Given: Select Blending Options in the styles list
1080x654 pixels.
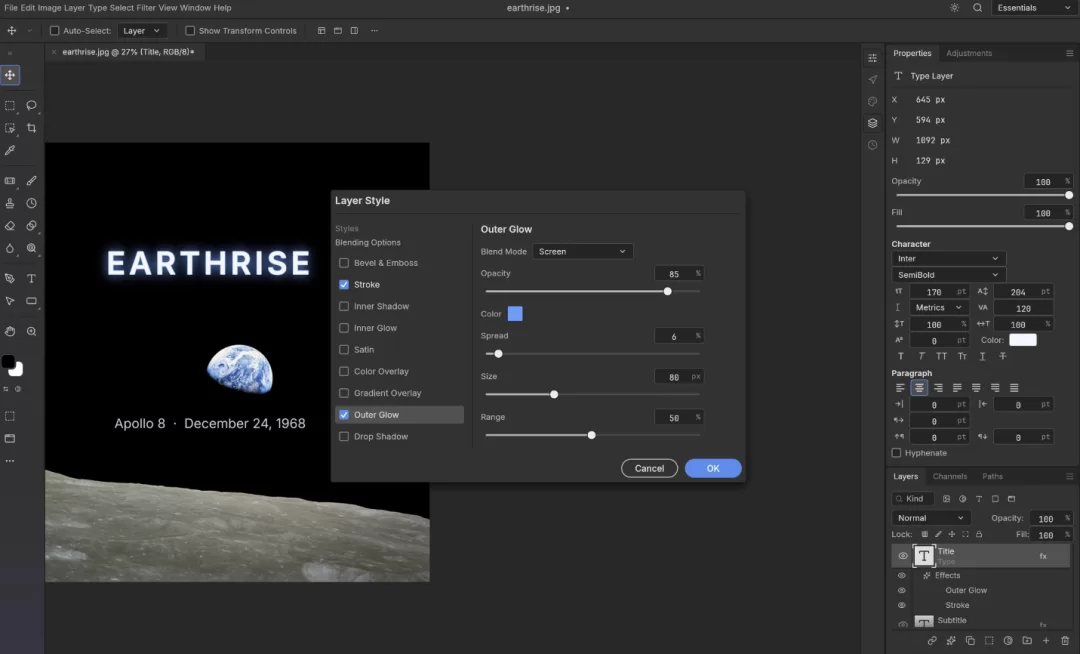Looking at the screenshot, I should point(368,242).
